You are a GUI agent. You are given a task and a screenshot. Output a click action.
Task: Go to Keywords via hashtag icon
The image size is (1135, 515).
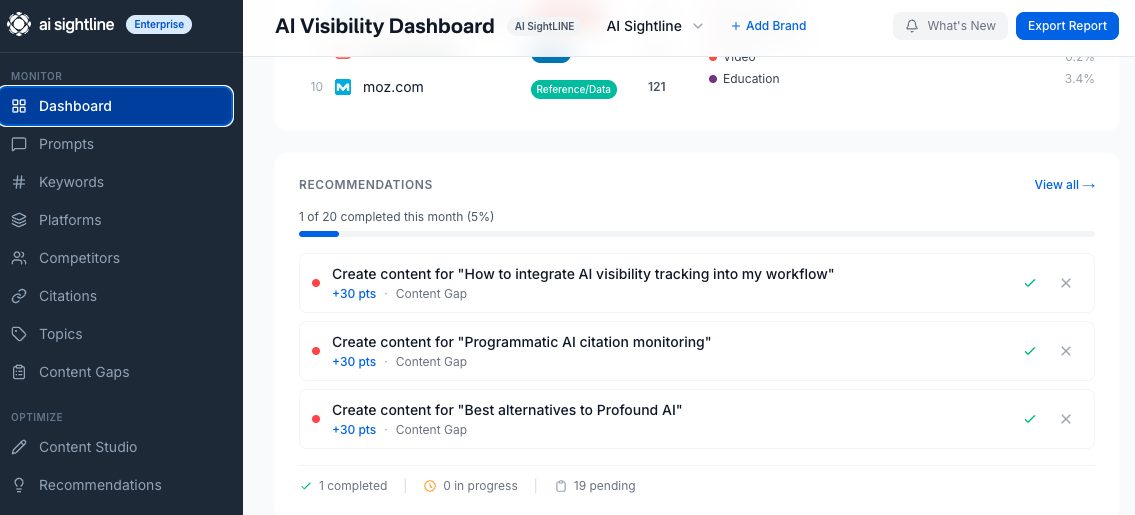[19, 182]
